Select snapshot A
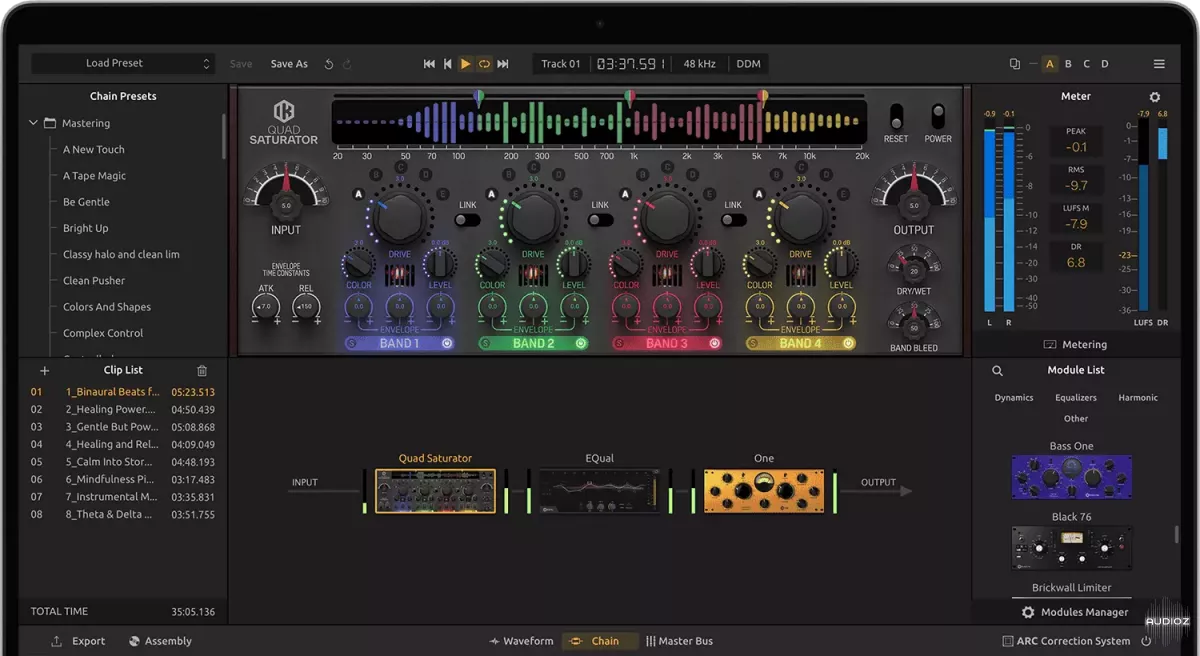Viewport: 1200px width, 656px height. click(x=1049, y=64)
